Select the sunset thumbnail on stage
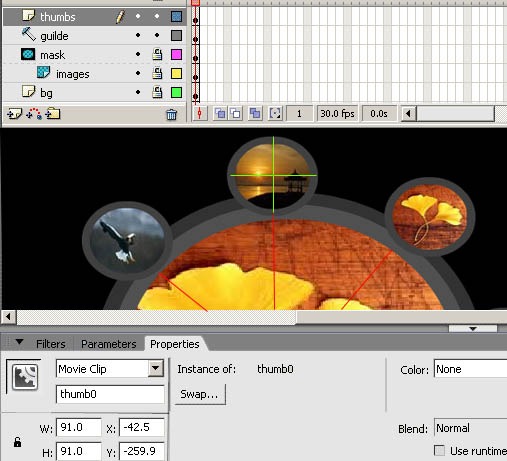The height and width of the screenshot is (461, 507). pos(273,175)
